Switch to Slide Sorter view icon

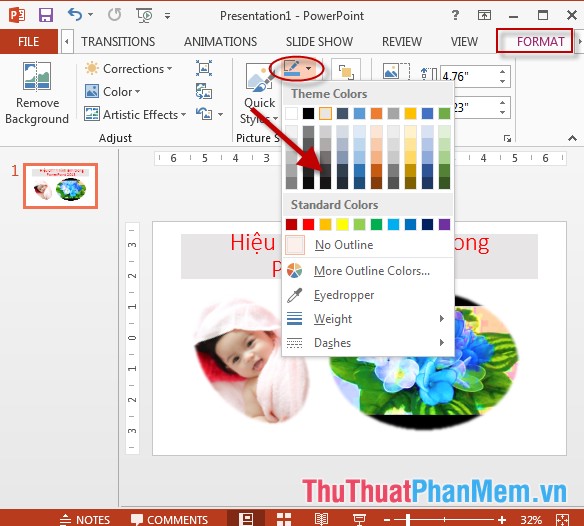pos(284,519)
